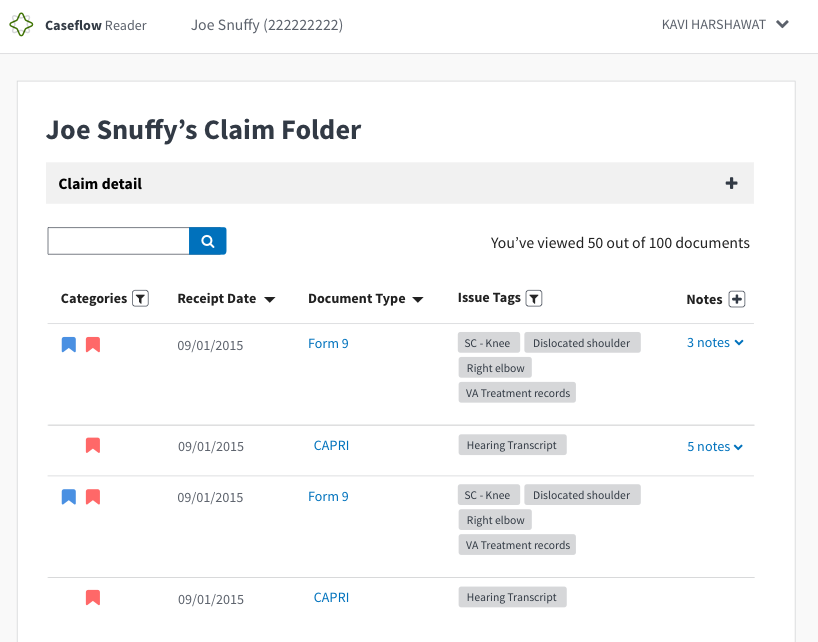This screenshot has width=818, height=642.
Task: Click blue bookmark in second Form 9 row
Action: click(x=69, y=496)
